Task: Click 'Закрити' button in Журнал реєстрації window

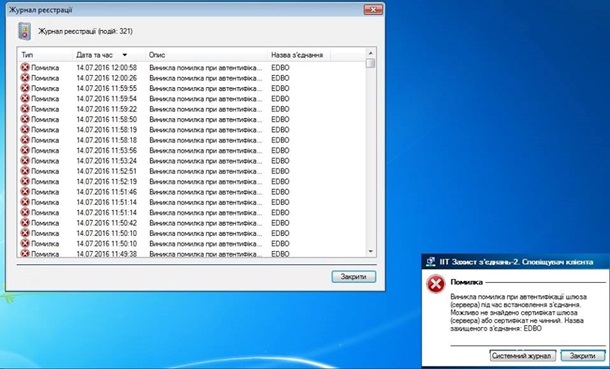Action: point(354,276)
